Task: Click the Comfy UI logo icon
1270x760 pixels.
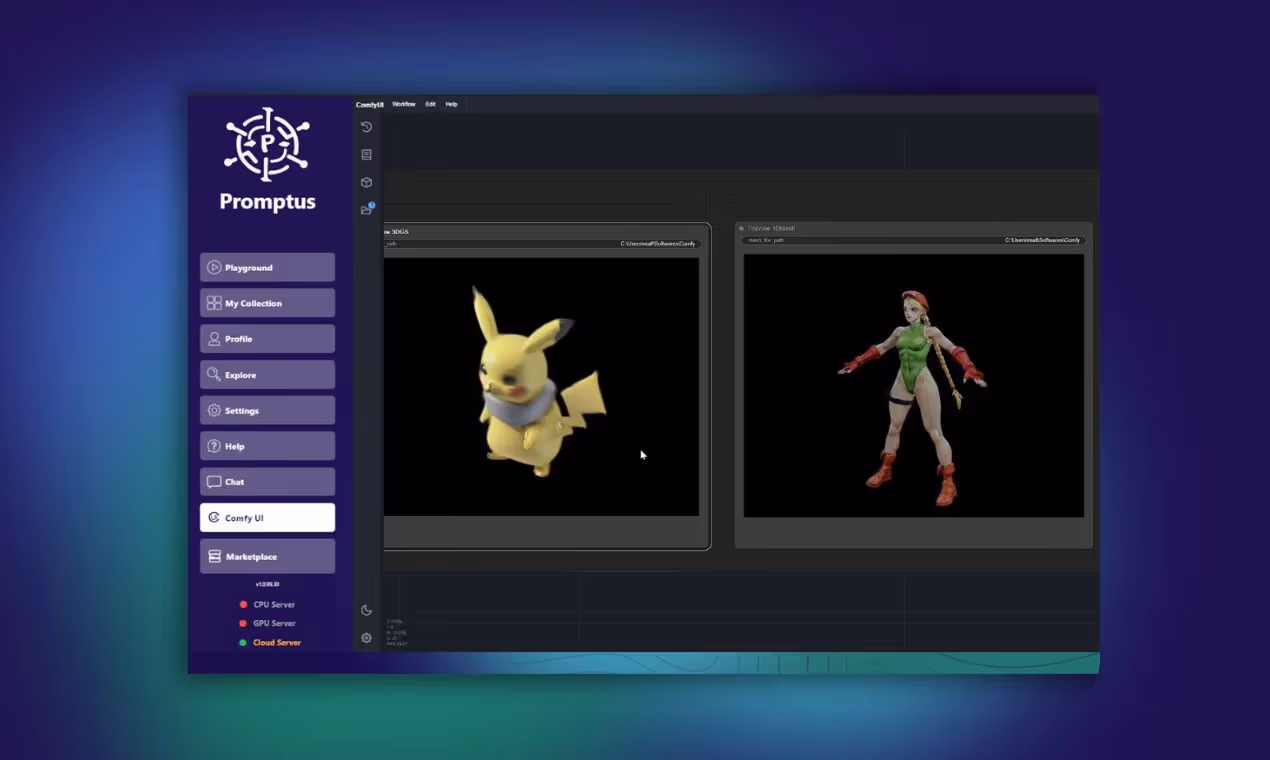Action: (214, 518)
